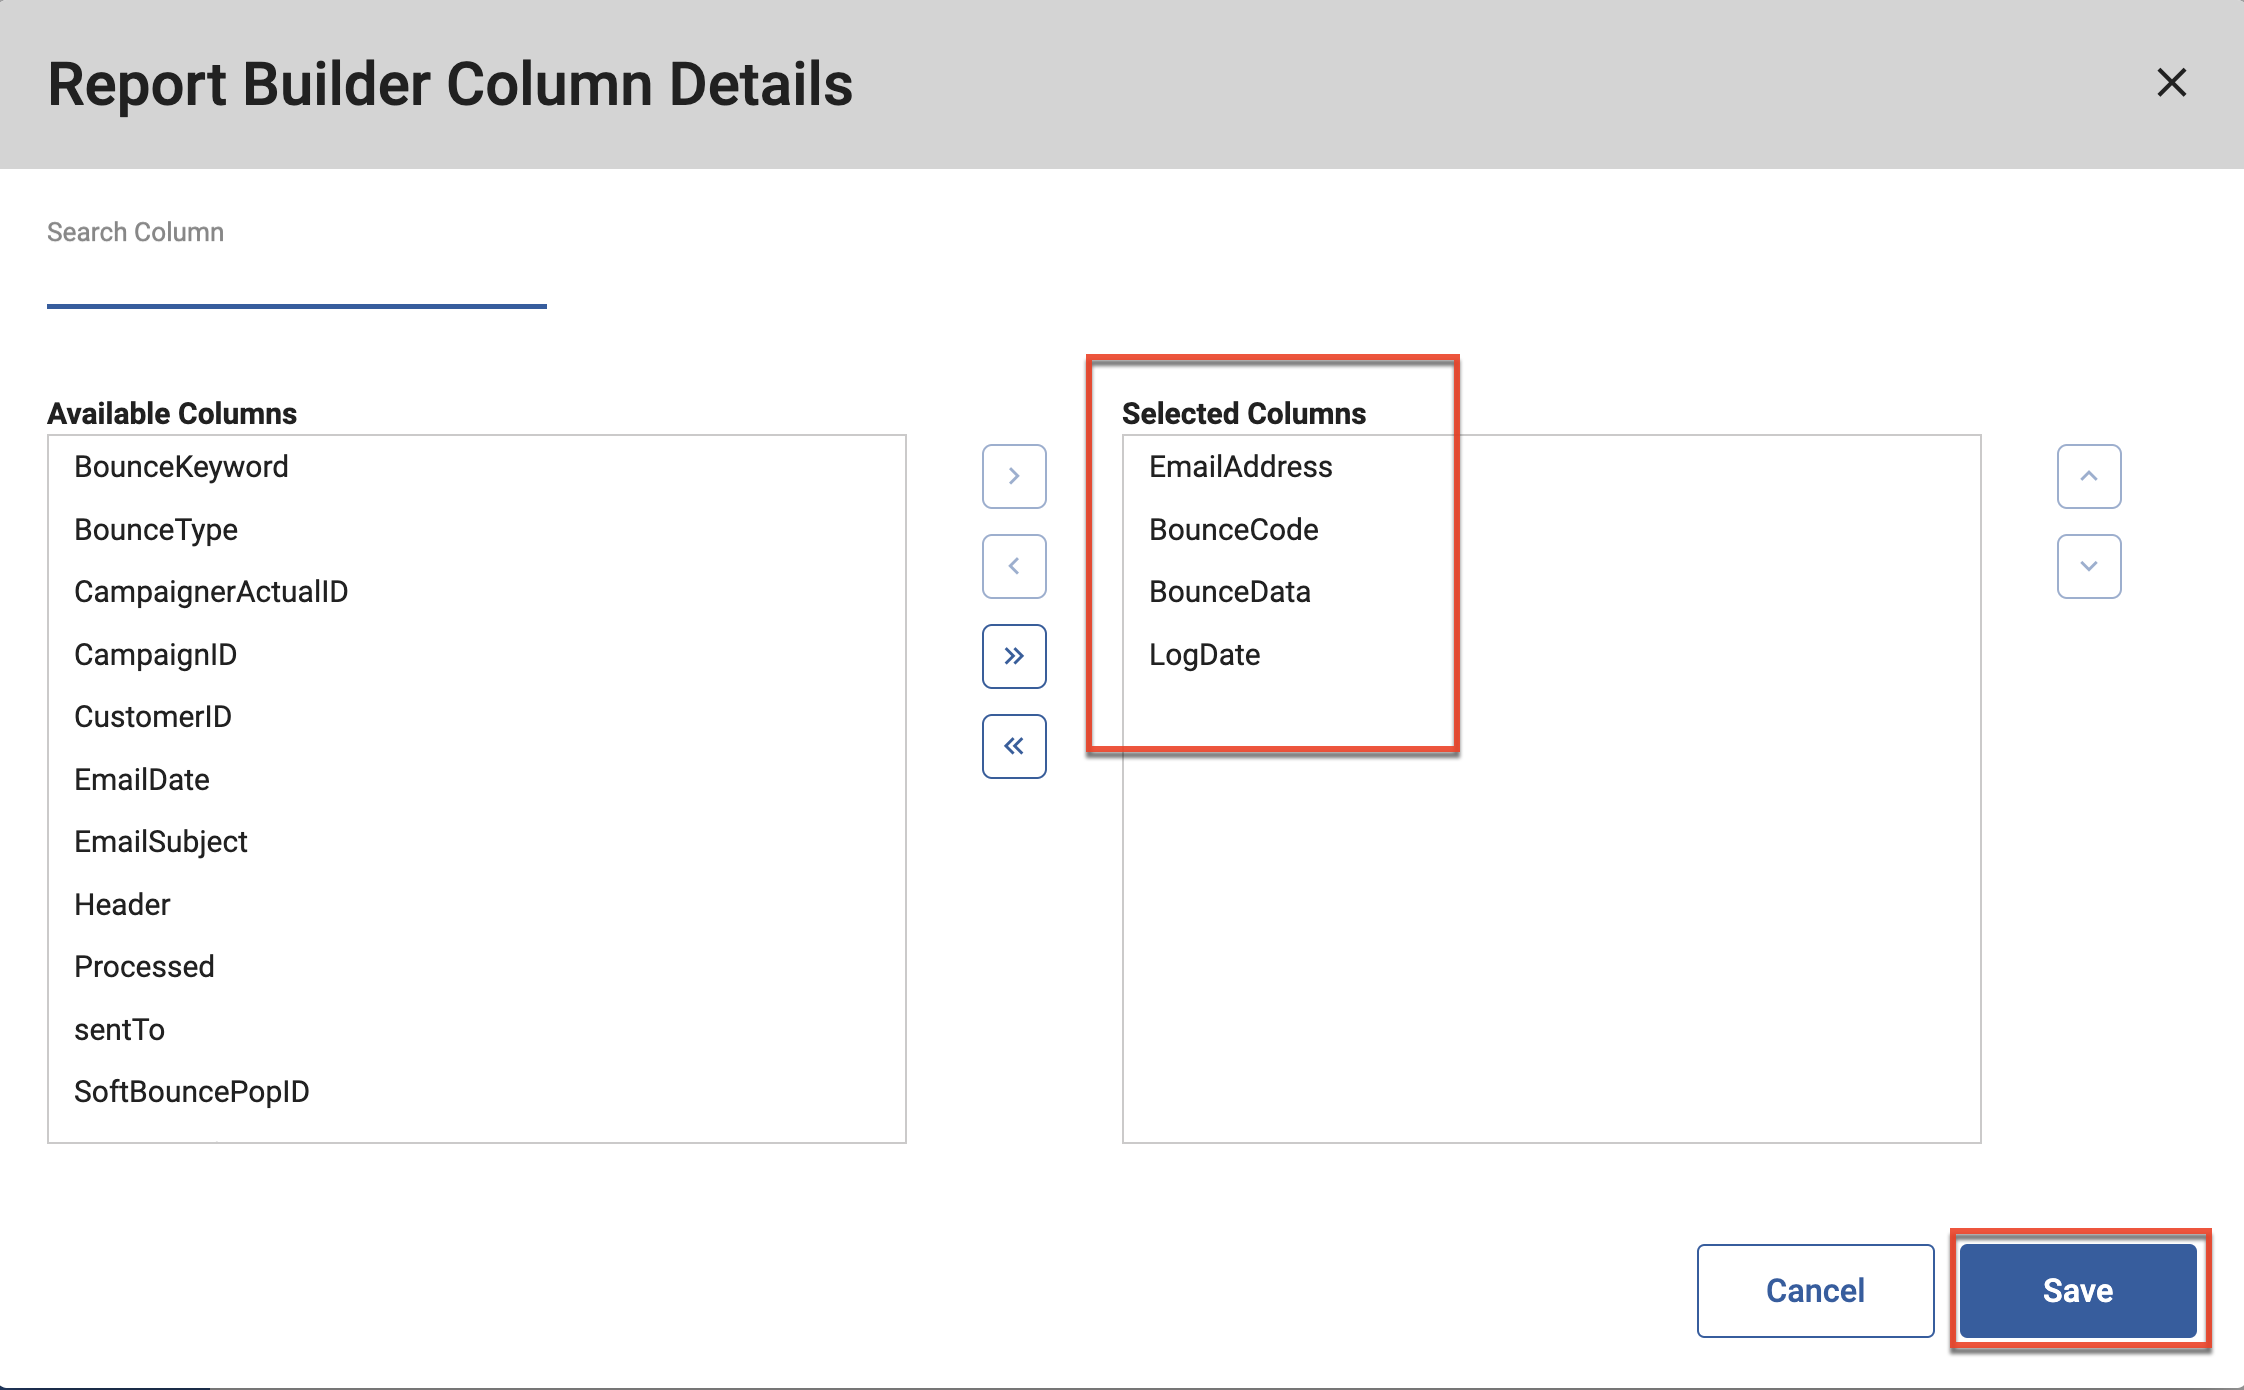Click the single left arrow to remove column
The width and height of the screenshot is (2244, 1390).
tap(1013, 566)
